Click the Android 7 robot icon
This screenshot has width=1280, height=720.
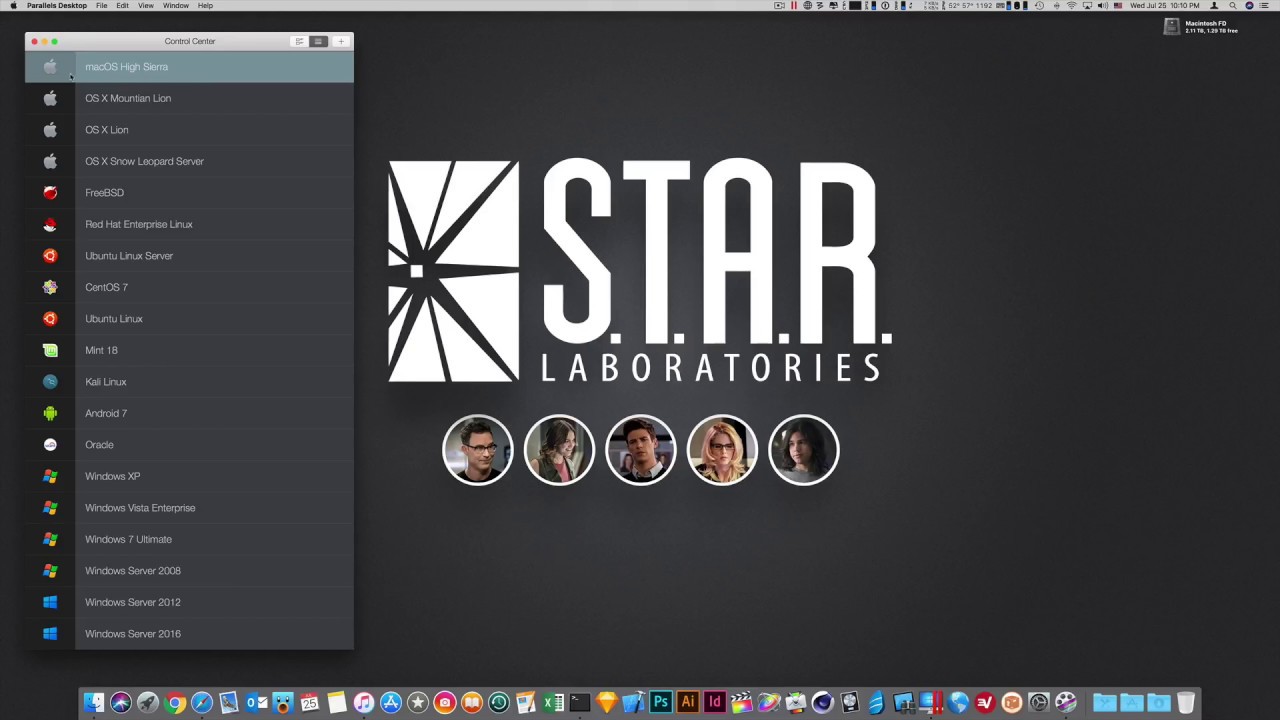click(x=50, y=413)
